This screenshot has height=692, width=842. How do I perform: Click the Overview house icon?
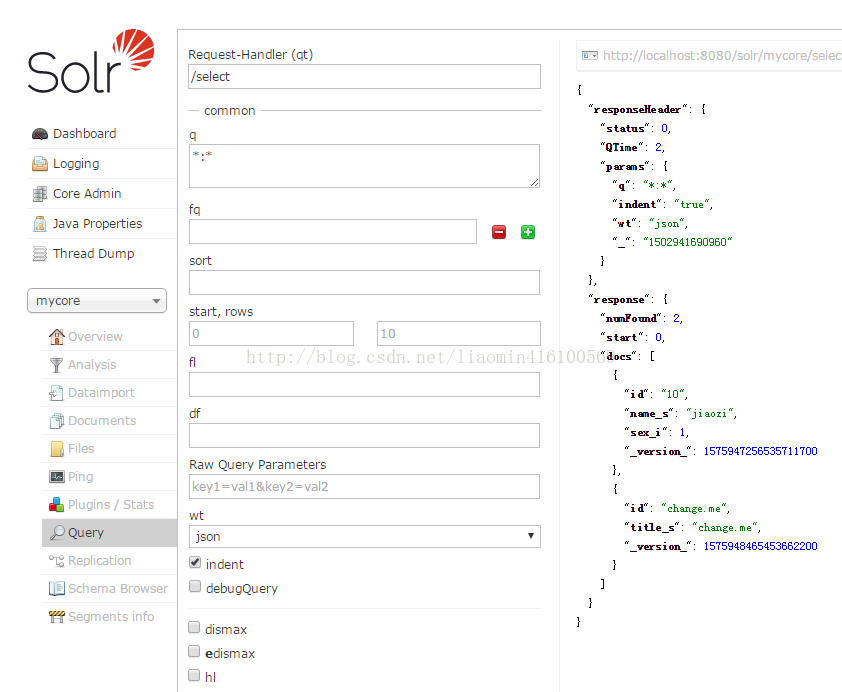click(x=56, y=337)
